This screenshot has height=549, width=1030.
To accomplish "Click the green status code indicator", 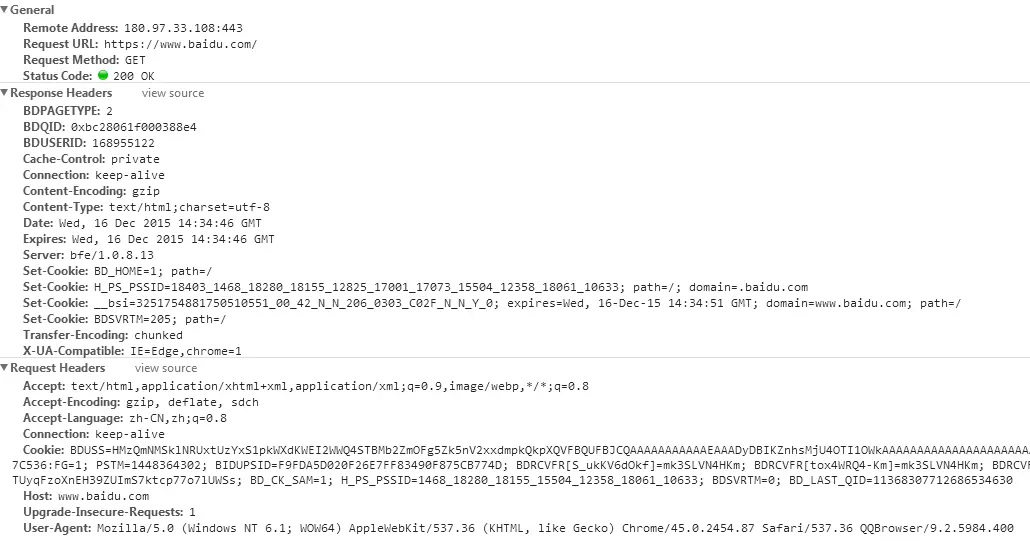I will (103, 76).
